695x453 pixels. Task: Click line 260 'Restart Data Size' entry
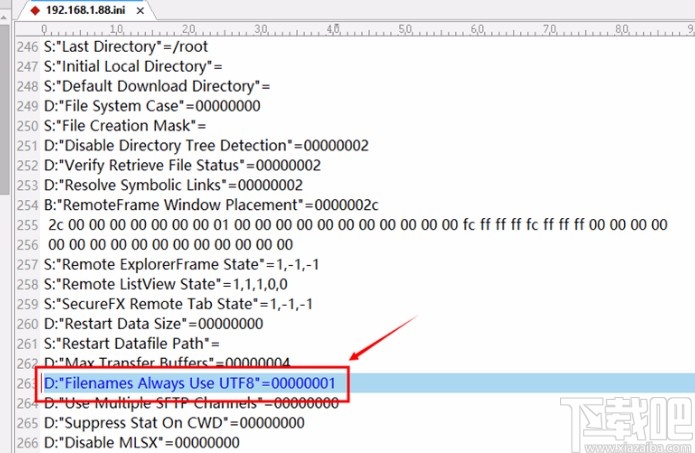coord(153,324)
